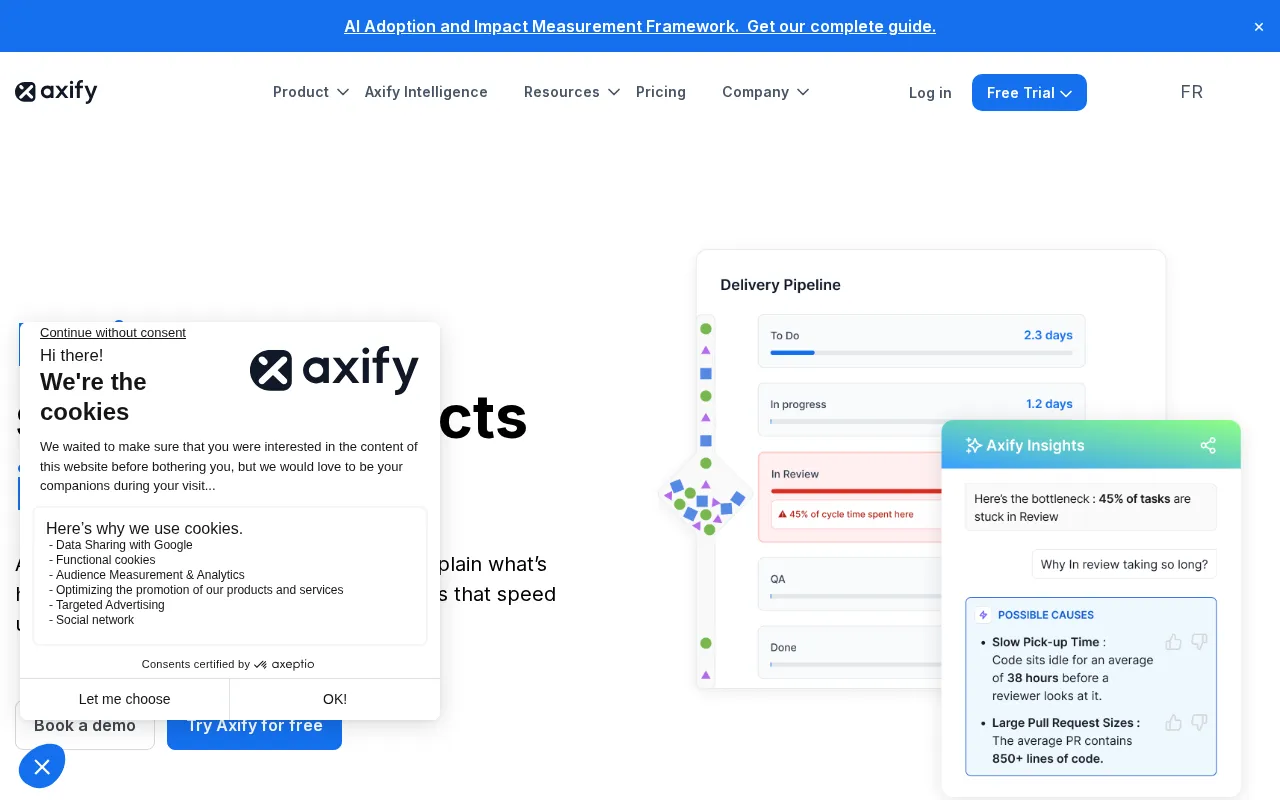Click the Possible Causes sparkle icon
The image size is (1280, 800).
click(983, 615)
